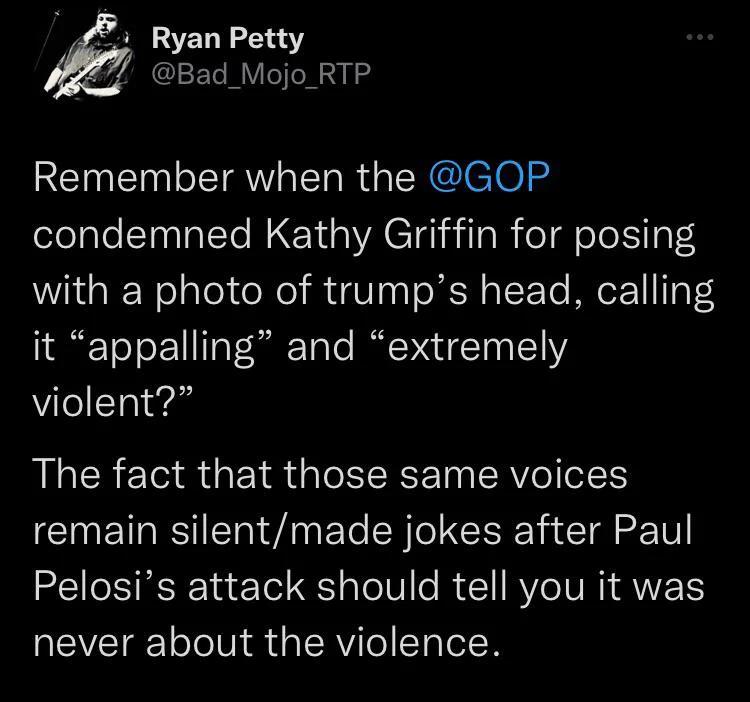Click the word "posing" in the tweet
Screen dimensions: 750x702
point(634,235)
